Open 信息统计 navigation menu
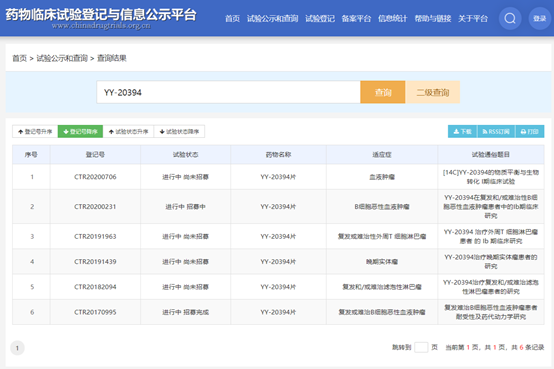Screen dimensions: 554x369 393,18
